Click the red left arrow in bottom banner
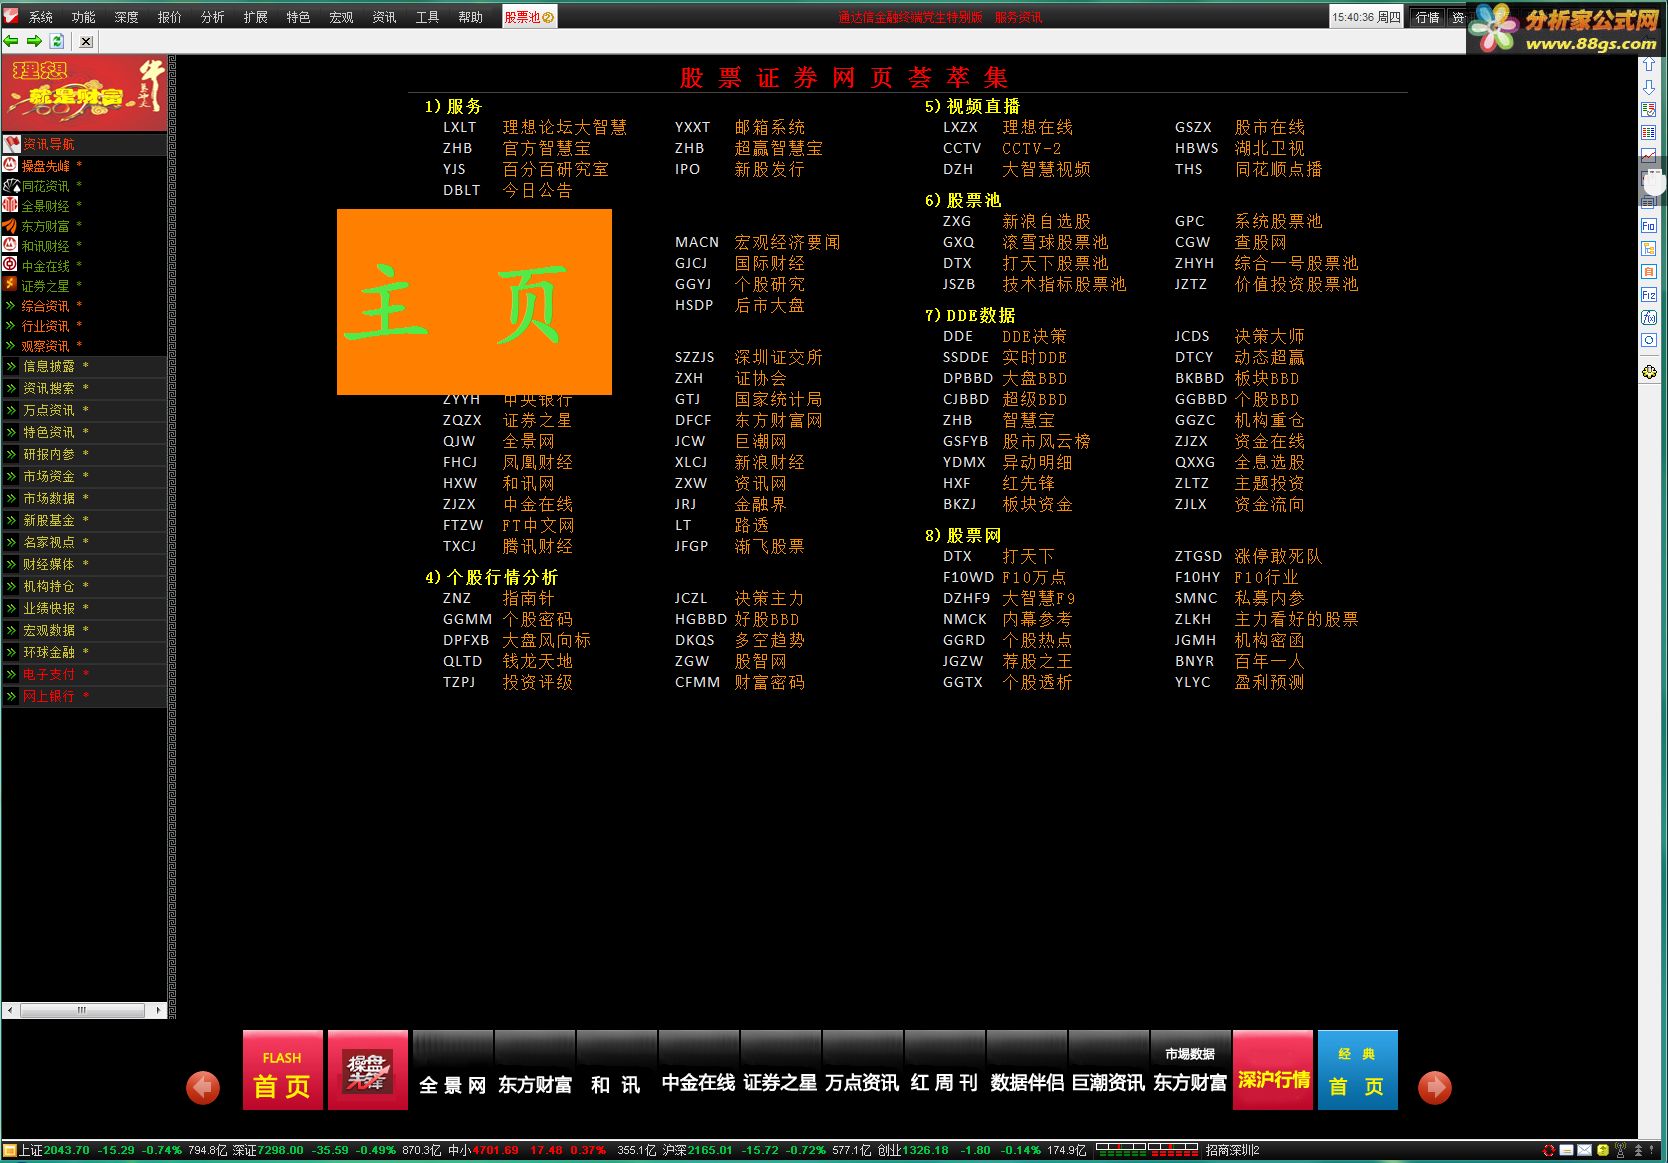The width and height of the screenshot is (1668, 1163). pos(203,1088)
